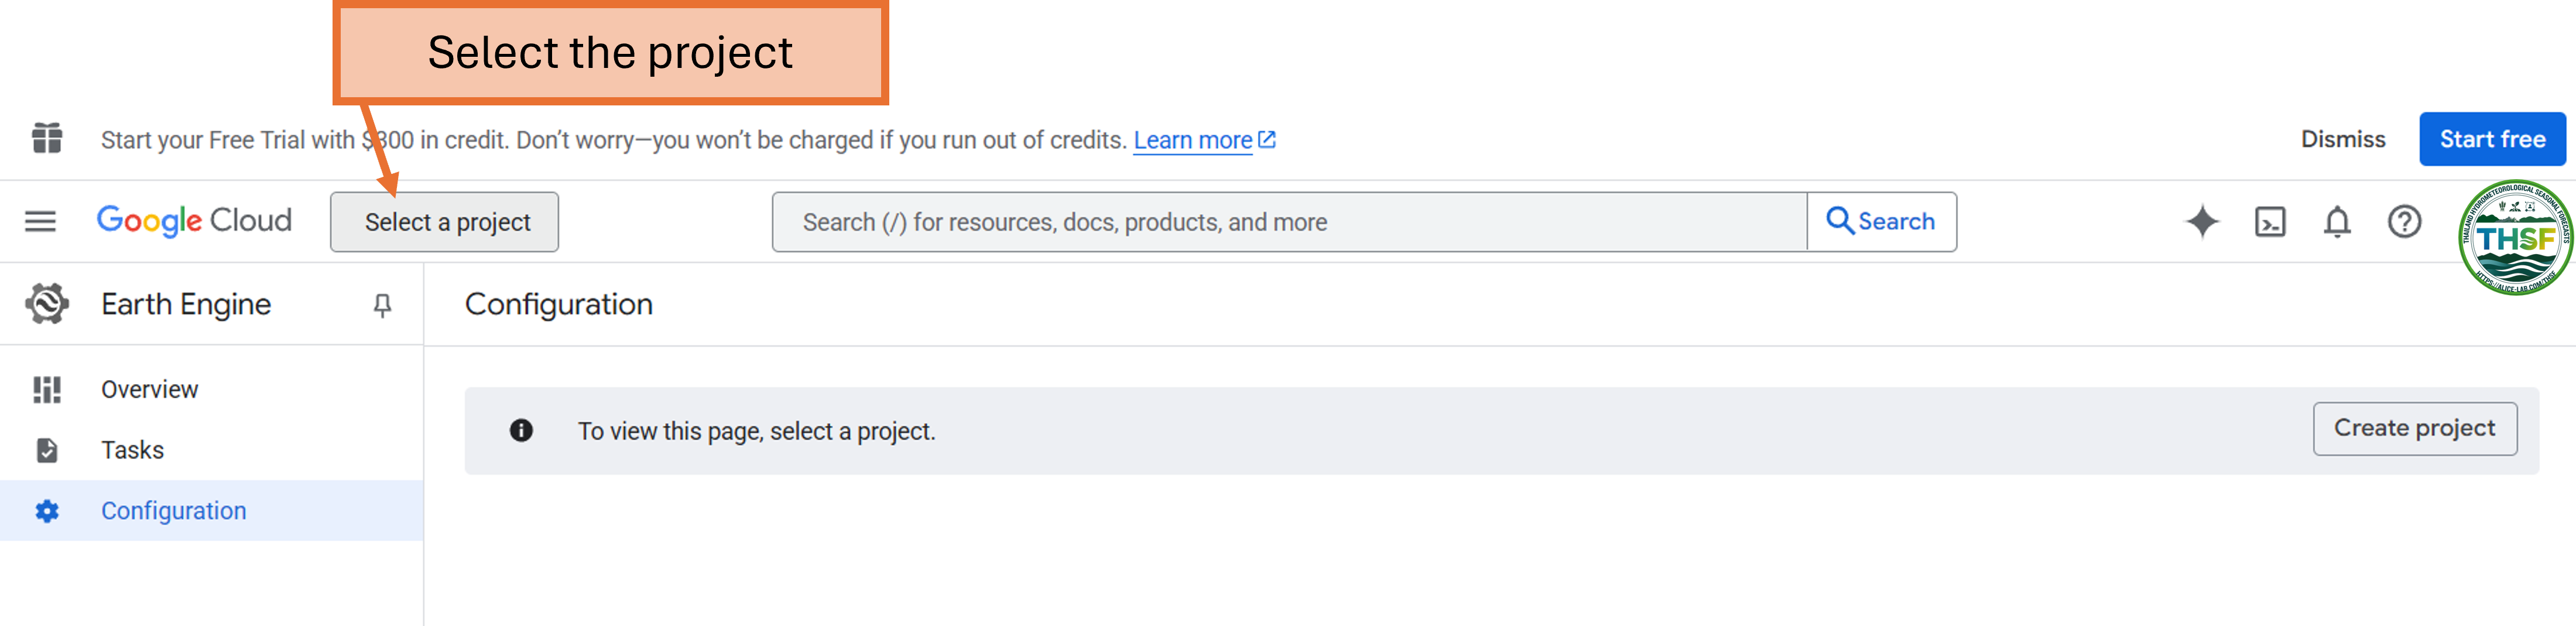Image resolution: width=2576 pixels, height=626 pixels.
Task: Click the Start free button
Action: coord(2492,139)
